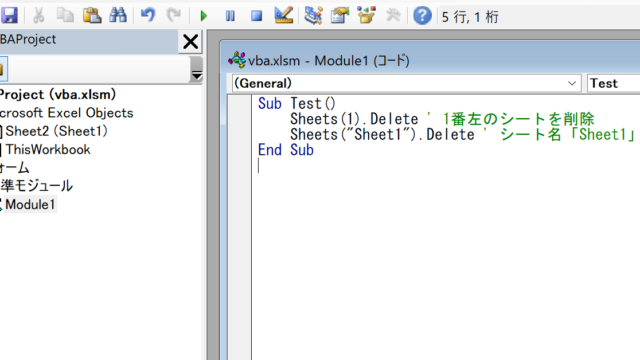The width and height of the screenshot is (640, 360).
Task: Open the Object Browser icon
Action: (x=366, y=16)
